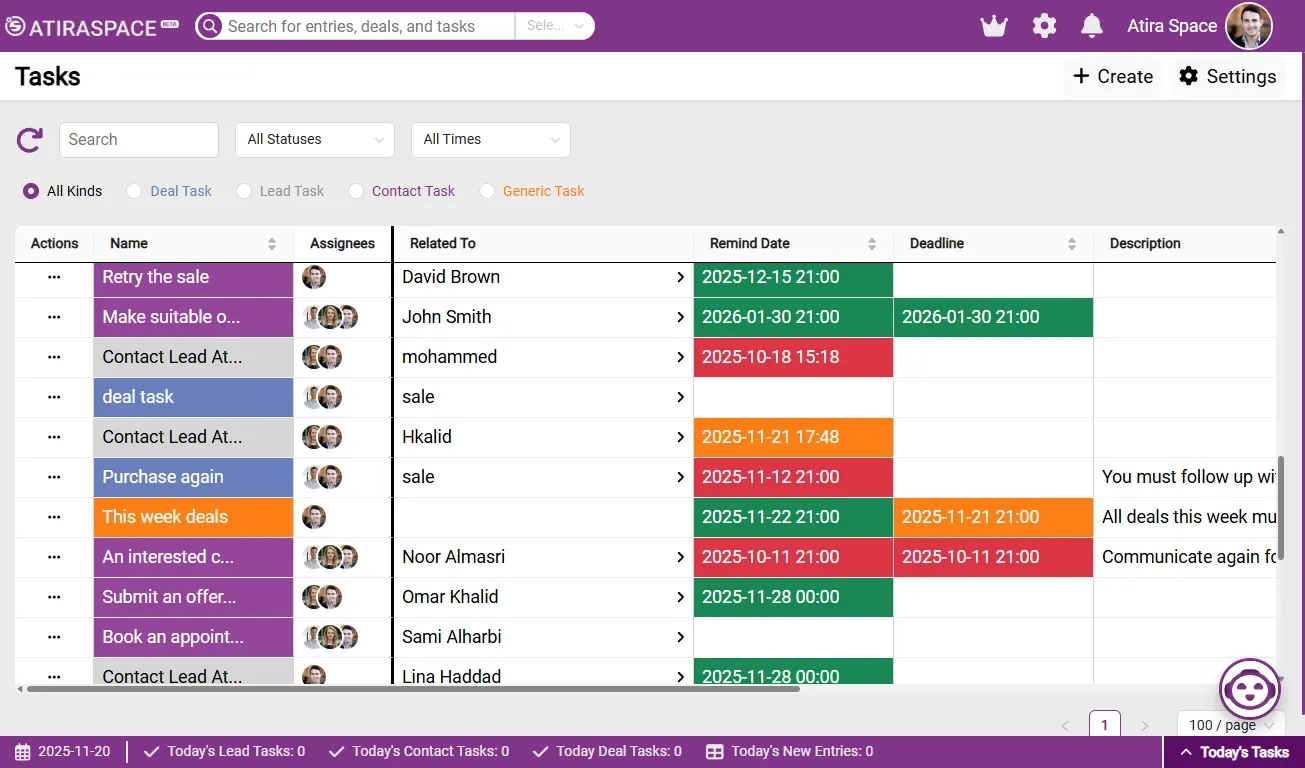The height and width of the screenshot is (768, 1305).
Task: Open actions menu for Retry the sale
Action: pos(53,277)
